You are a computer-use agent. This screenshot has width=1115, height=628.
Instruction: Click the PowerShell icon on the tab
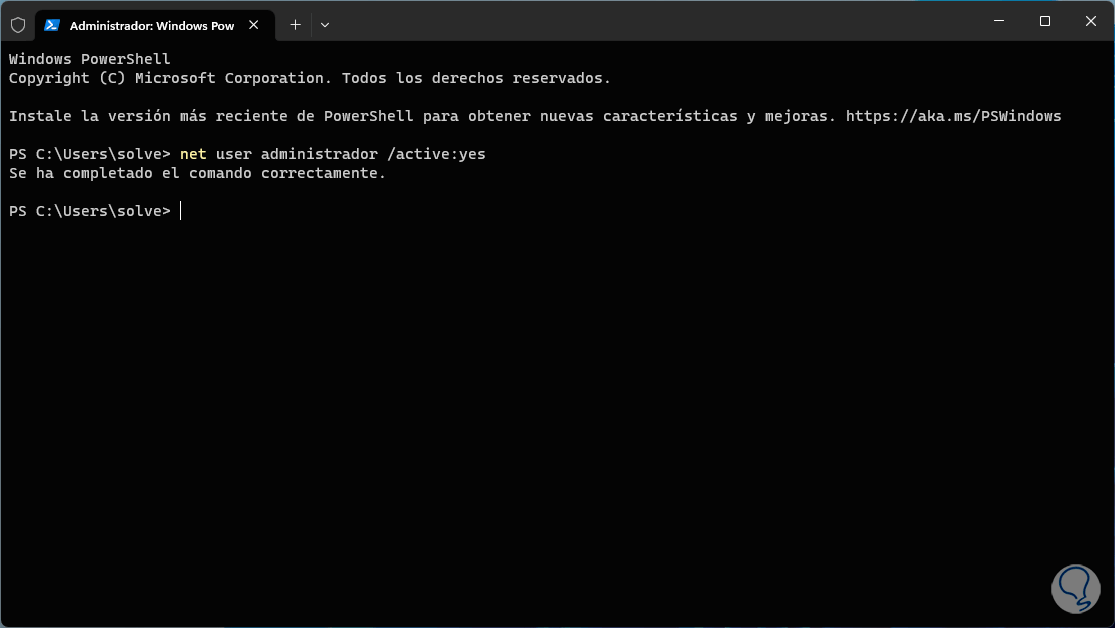pos(52,25)
